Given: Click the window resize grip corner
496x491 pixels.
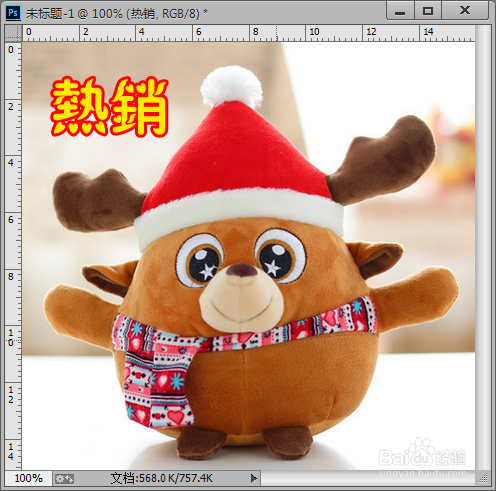Looking at the screenshot, I should click(483, 479).
